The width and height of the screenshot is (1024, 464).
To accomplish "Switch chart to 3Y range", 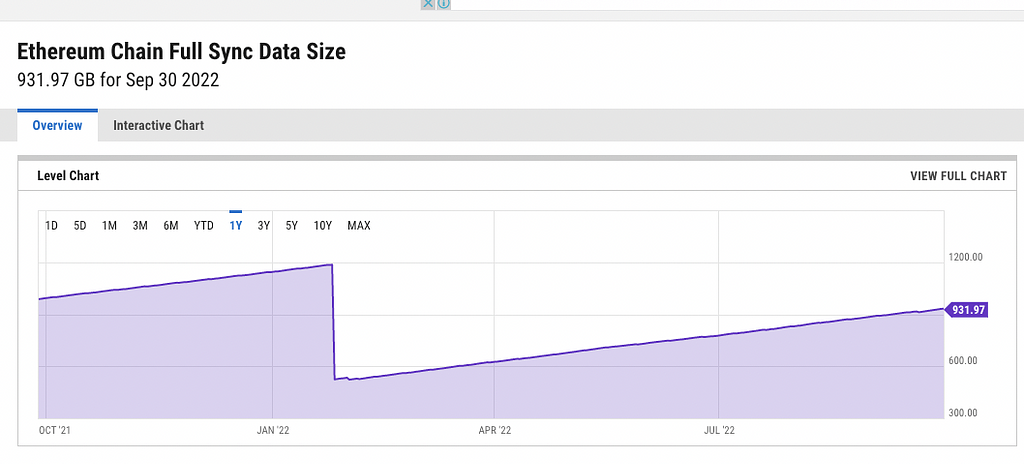I will coord(264,226).
